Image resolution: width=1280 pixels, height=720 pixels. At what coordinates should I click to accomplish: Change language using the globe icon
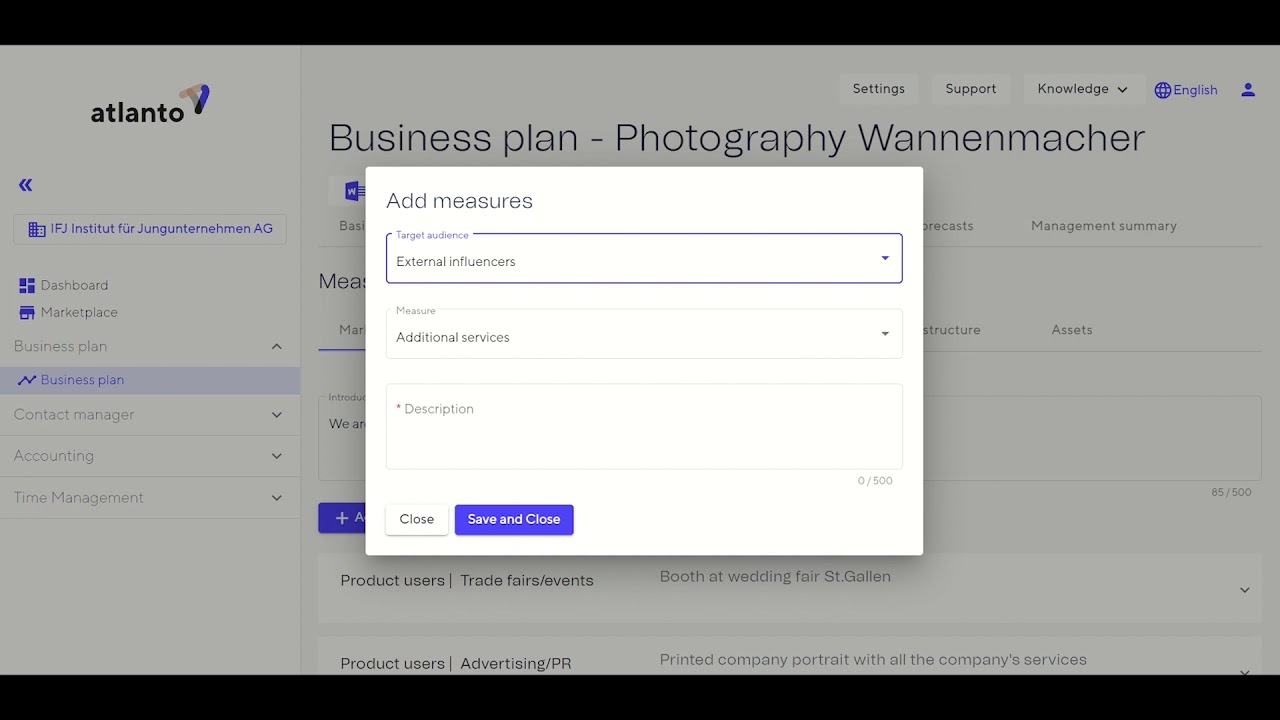(1161, 90)
